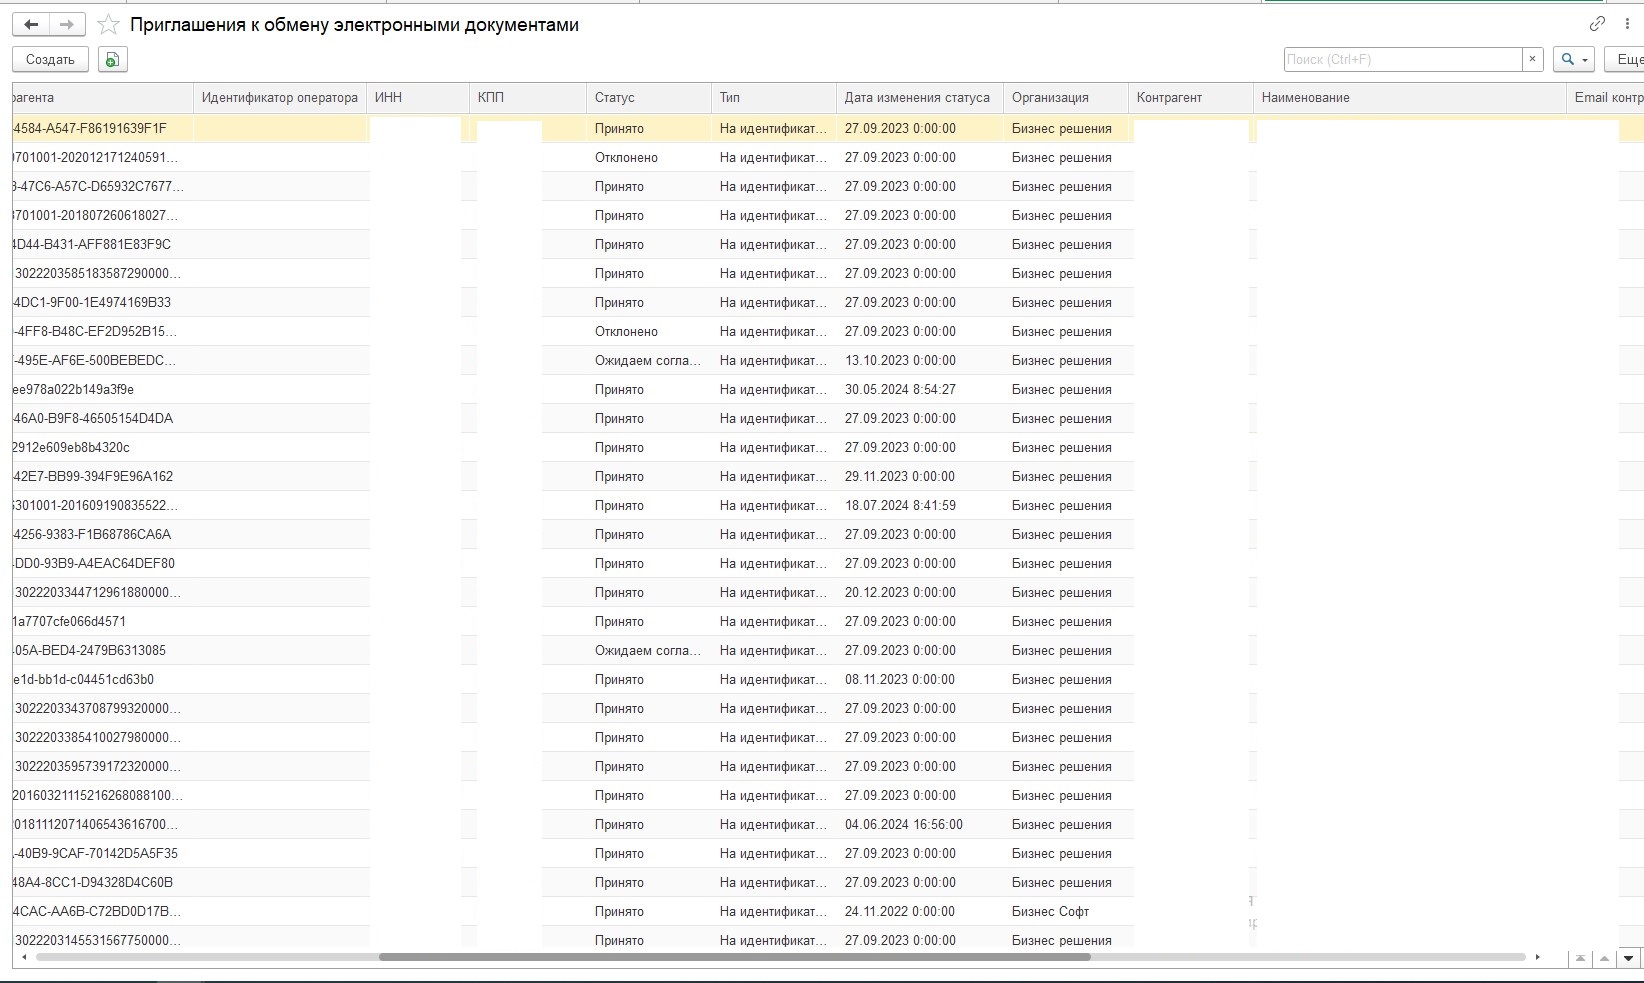Open the three-dots options menu
Viewport: 1644px width, 983px height.
pos(1627,24)
